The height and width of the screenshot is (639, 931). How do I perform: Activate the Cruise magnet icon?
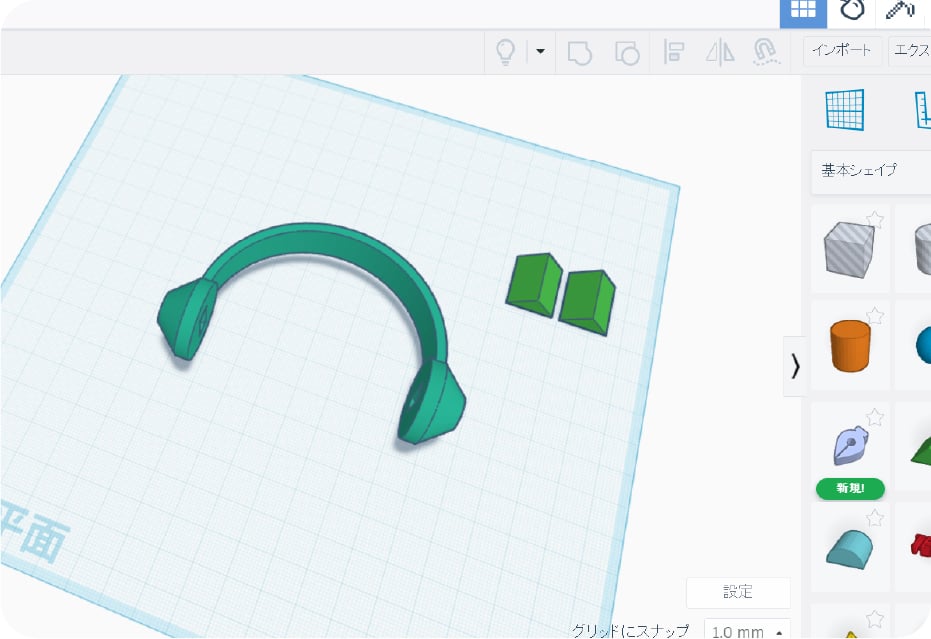click(765, 52)
